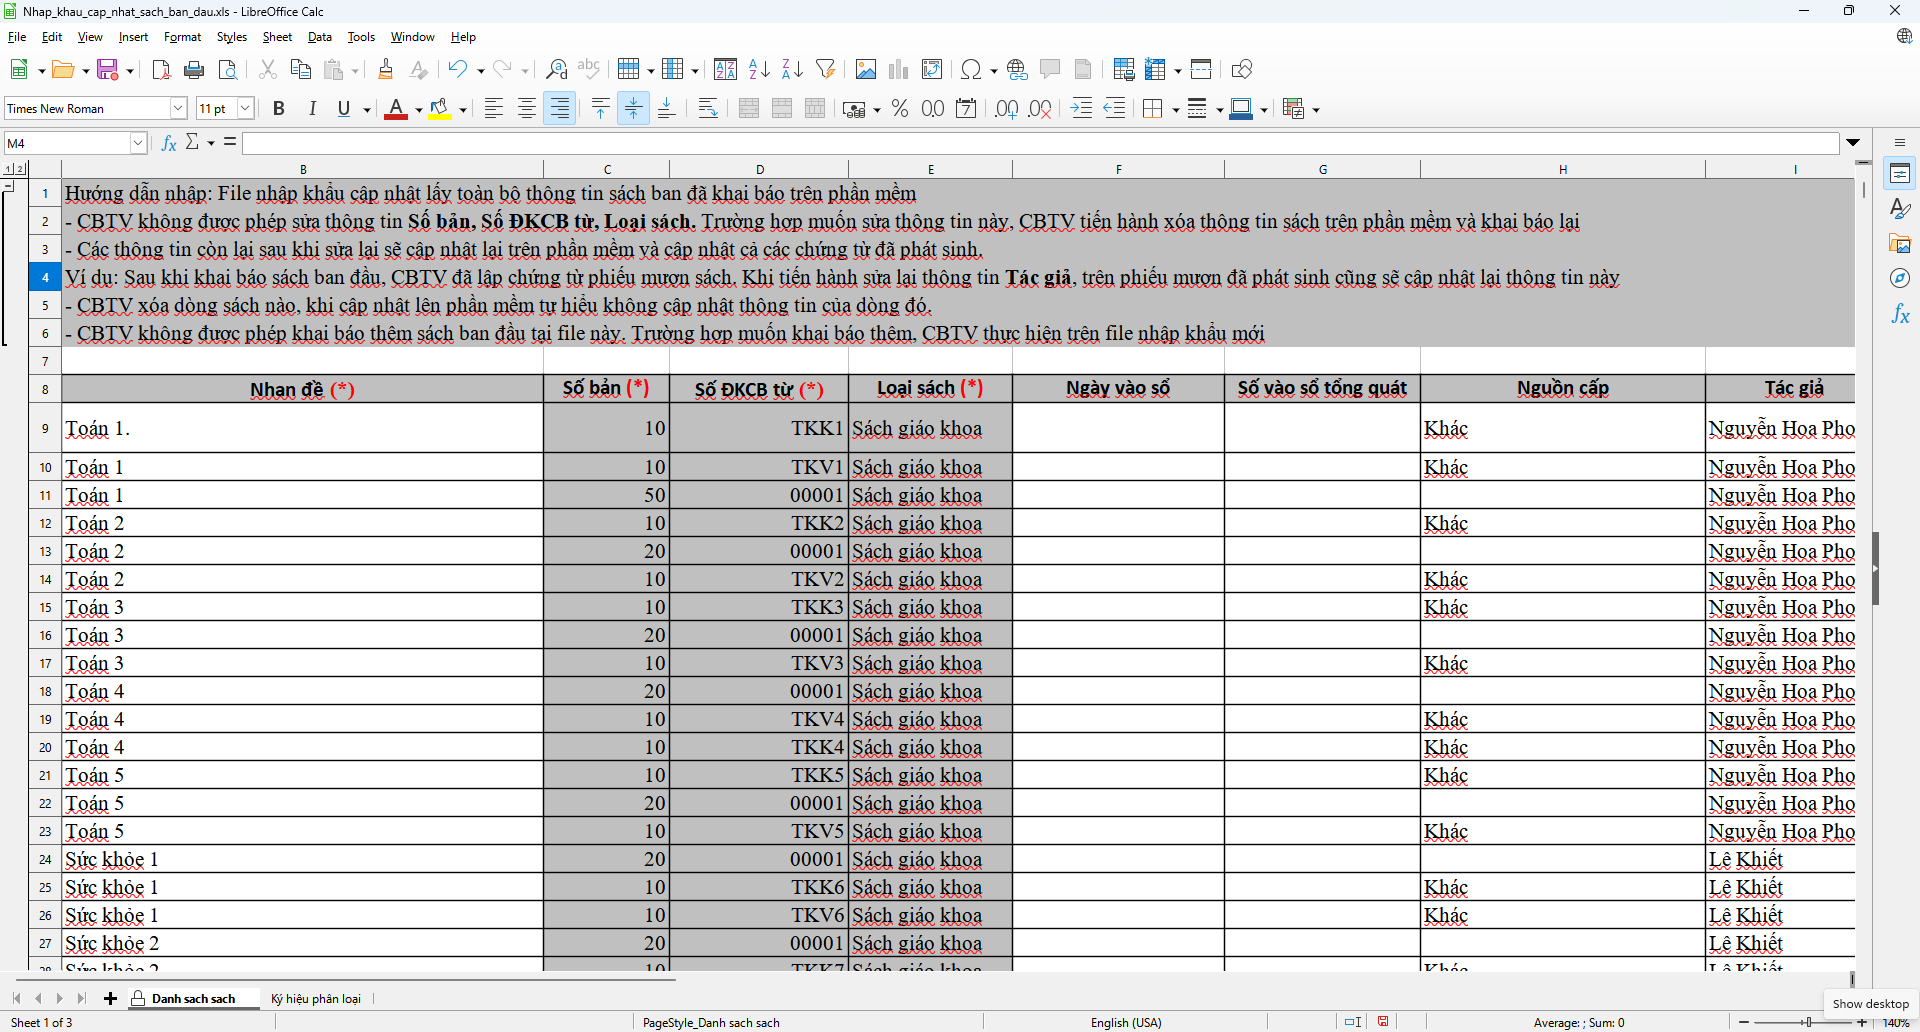Click the Save document icon
The image size is (1920, 1032).
pos(108,69)
